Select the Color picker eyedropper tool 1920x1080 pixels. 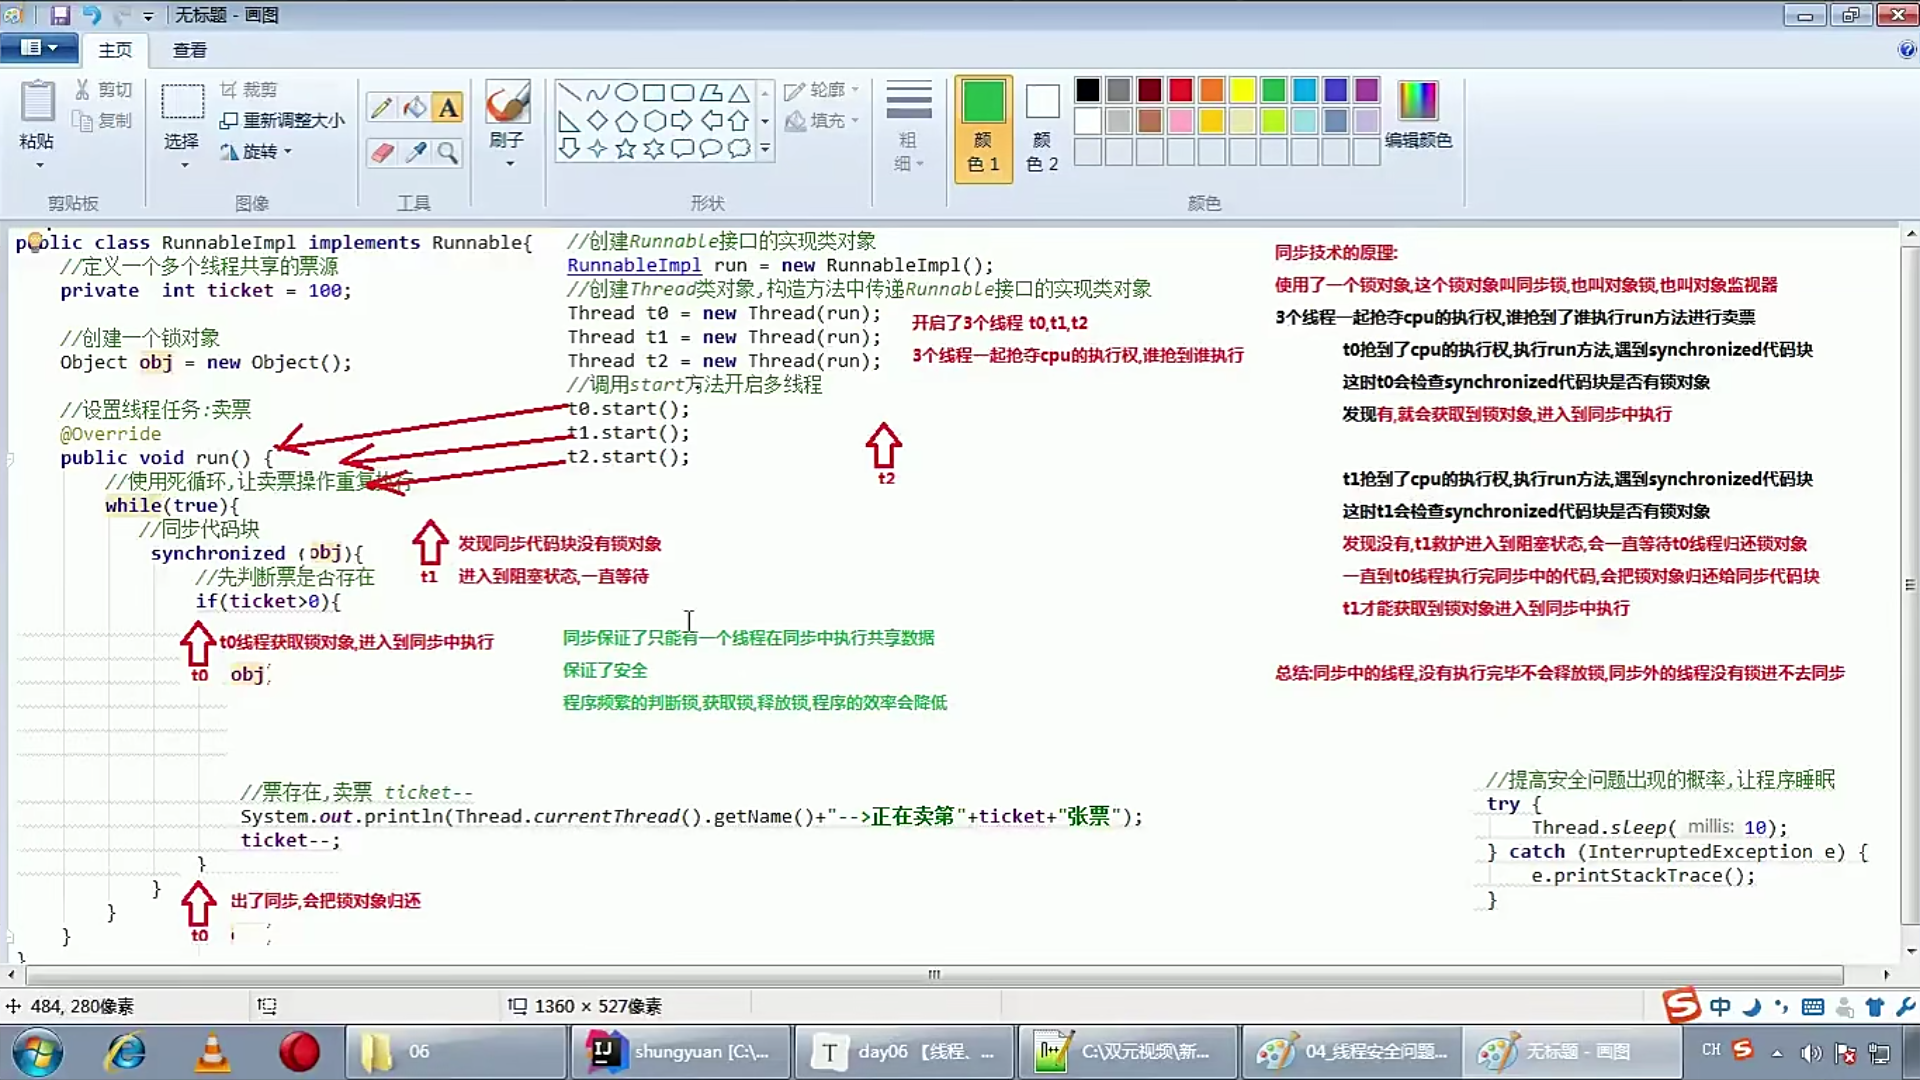(x=414, y=152)
